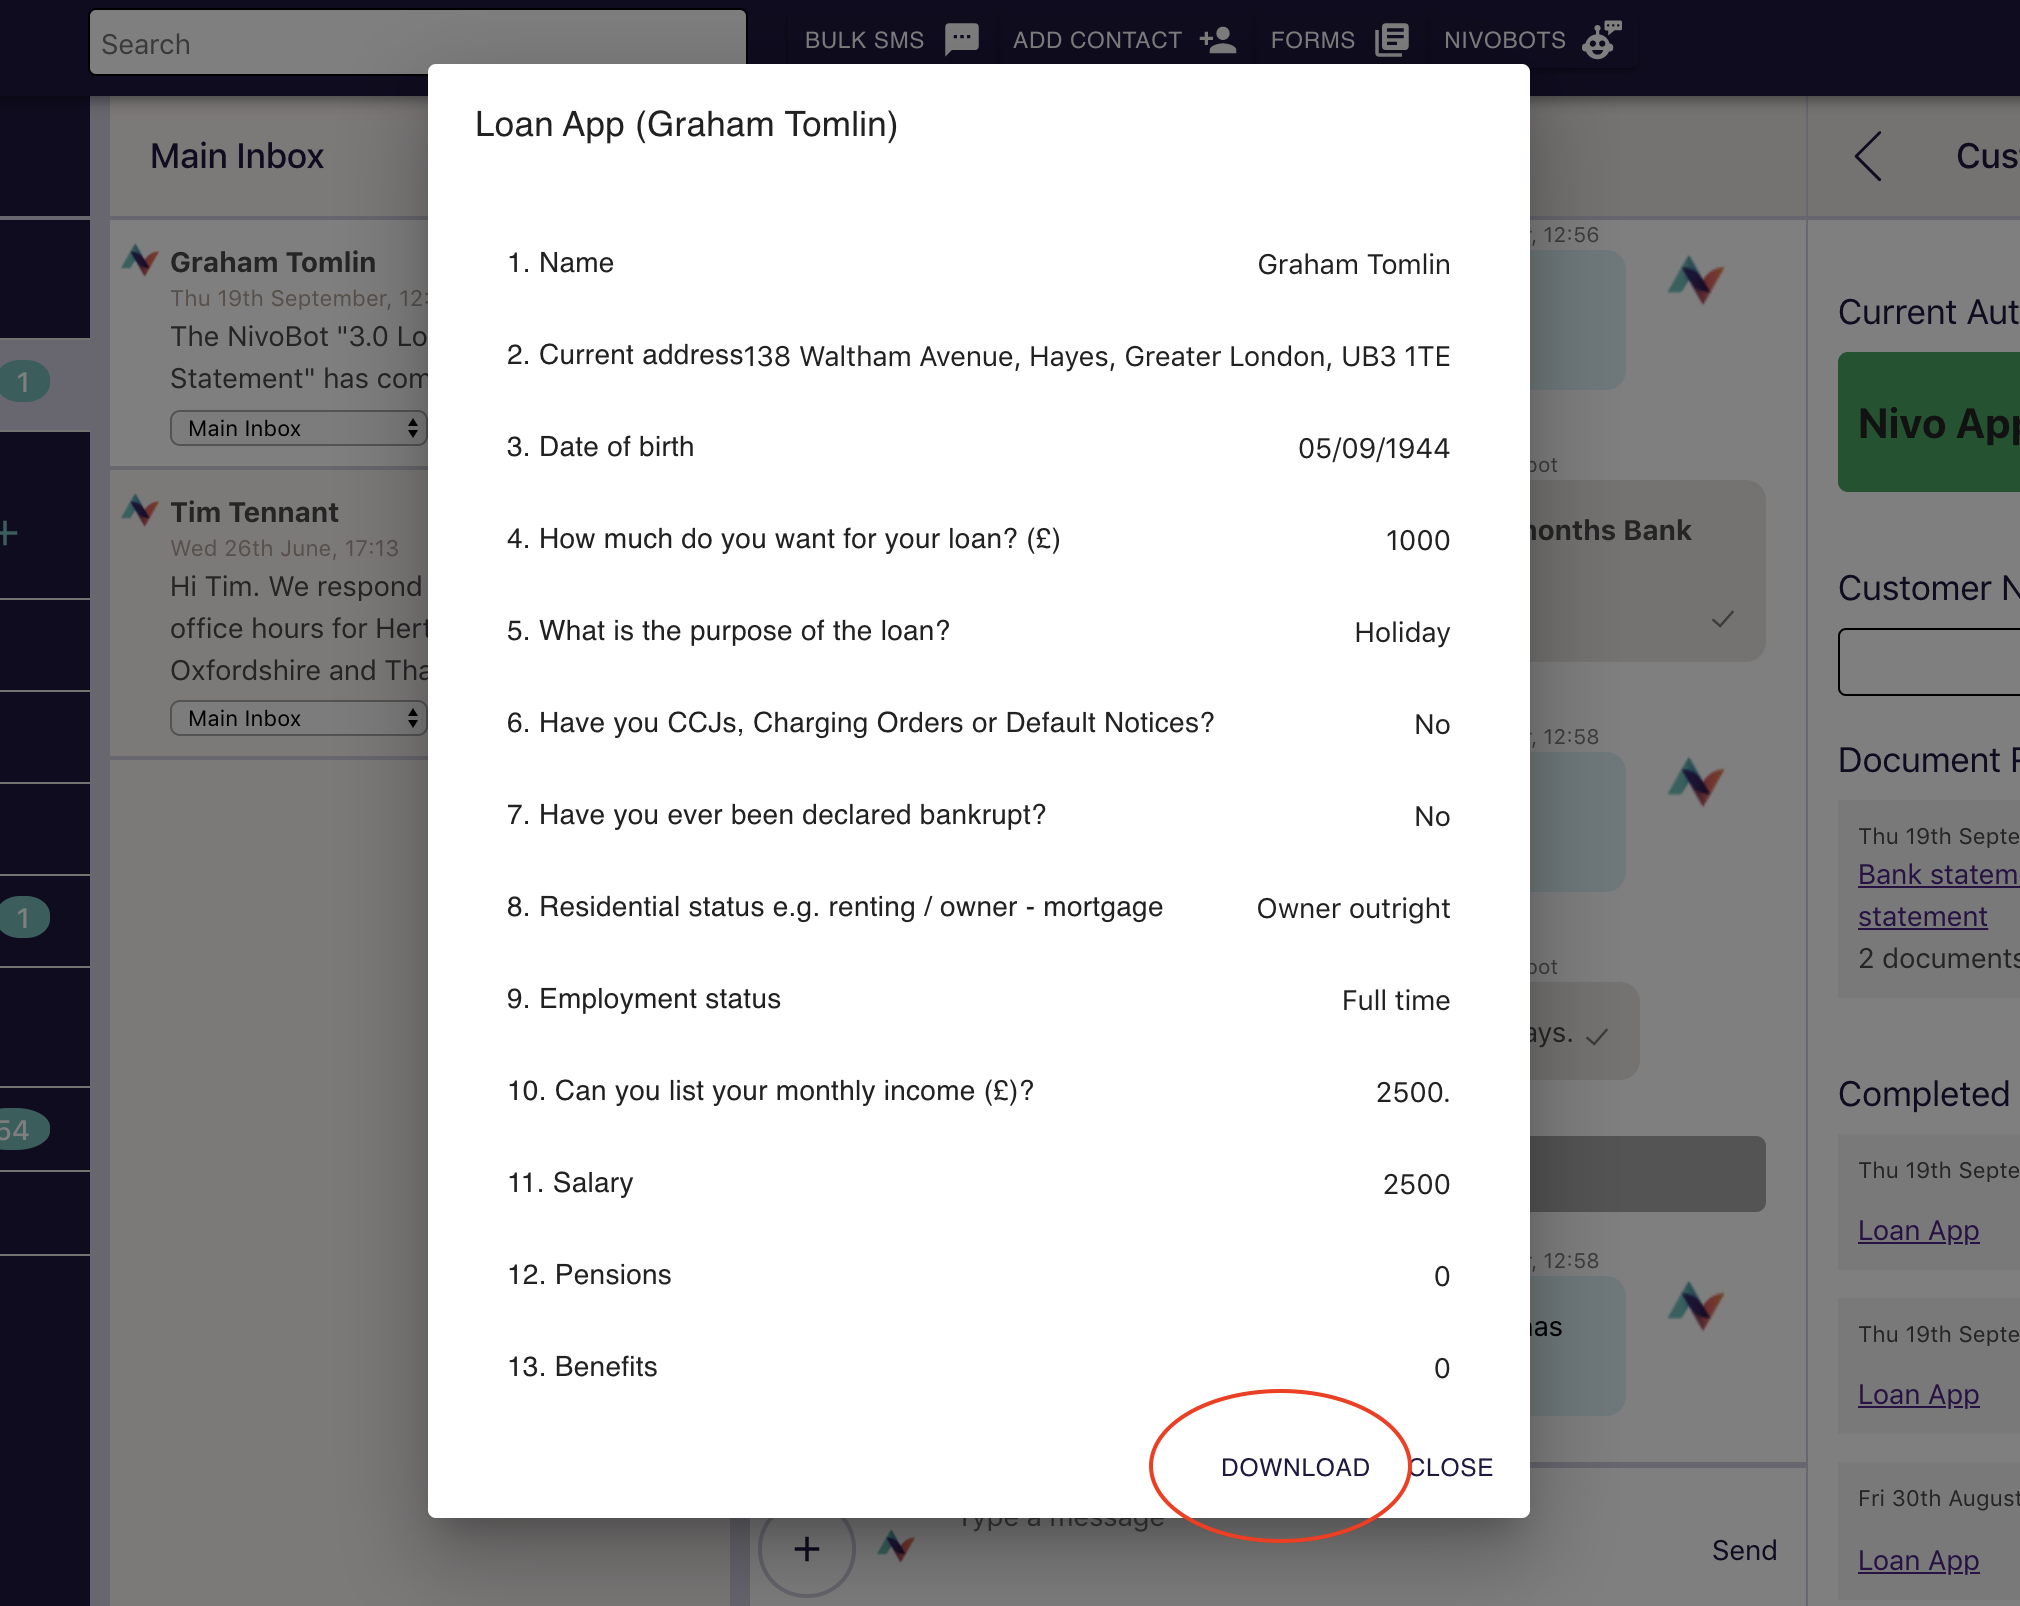
Task: Open the NivoBots robot icon
Action: pyautogui.click(x=1601, y=40)
